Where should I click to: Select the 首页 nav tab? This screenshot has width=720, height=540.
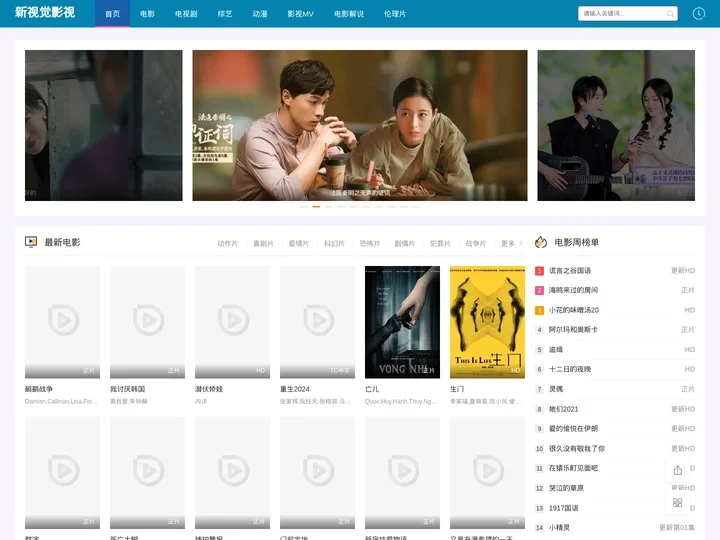pyautogui.click(x=112, y=14)
